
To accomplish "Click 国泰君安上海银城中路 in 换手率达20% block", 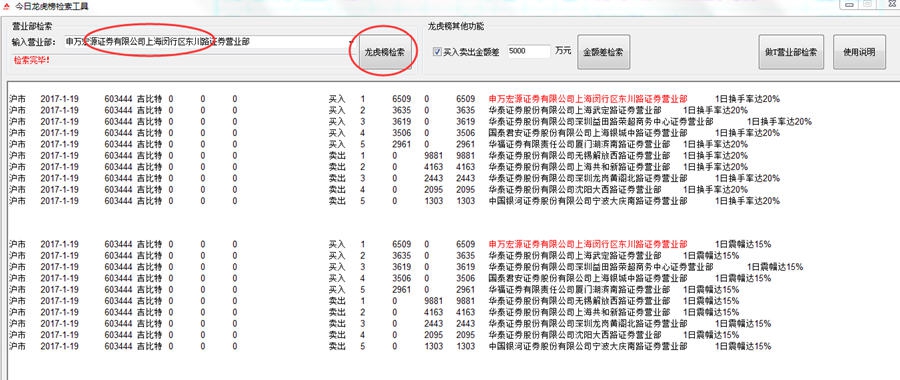I will click(588, 133).
